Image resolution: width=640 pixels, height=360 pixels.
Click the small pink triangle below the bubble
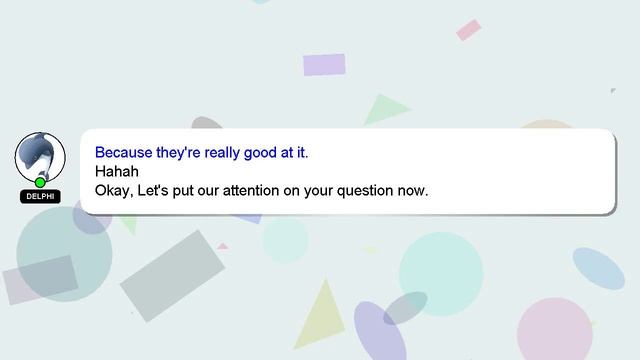click(222, 246)
